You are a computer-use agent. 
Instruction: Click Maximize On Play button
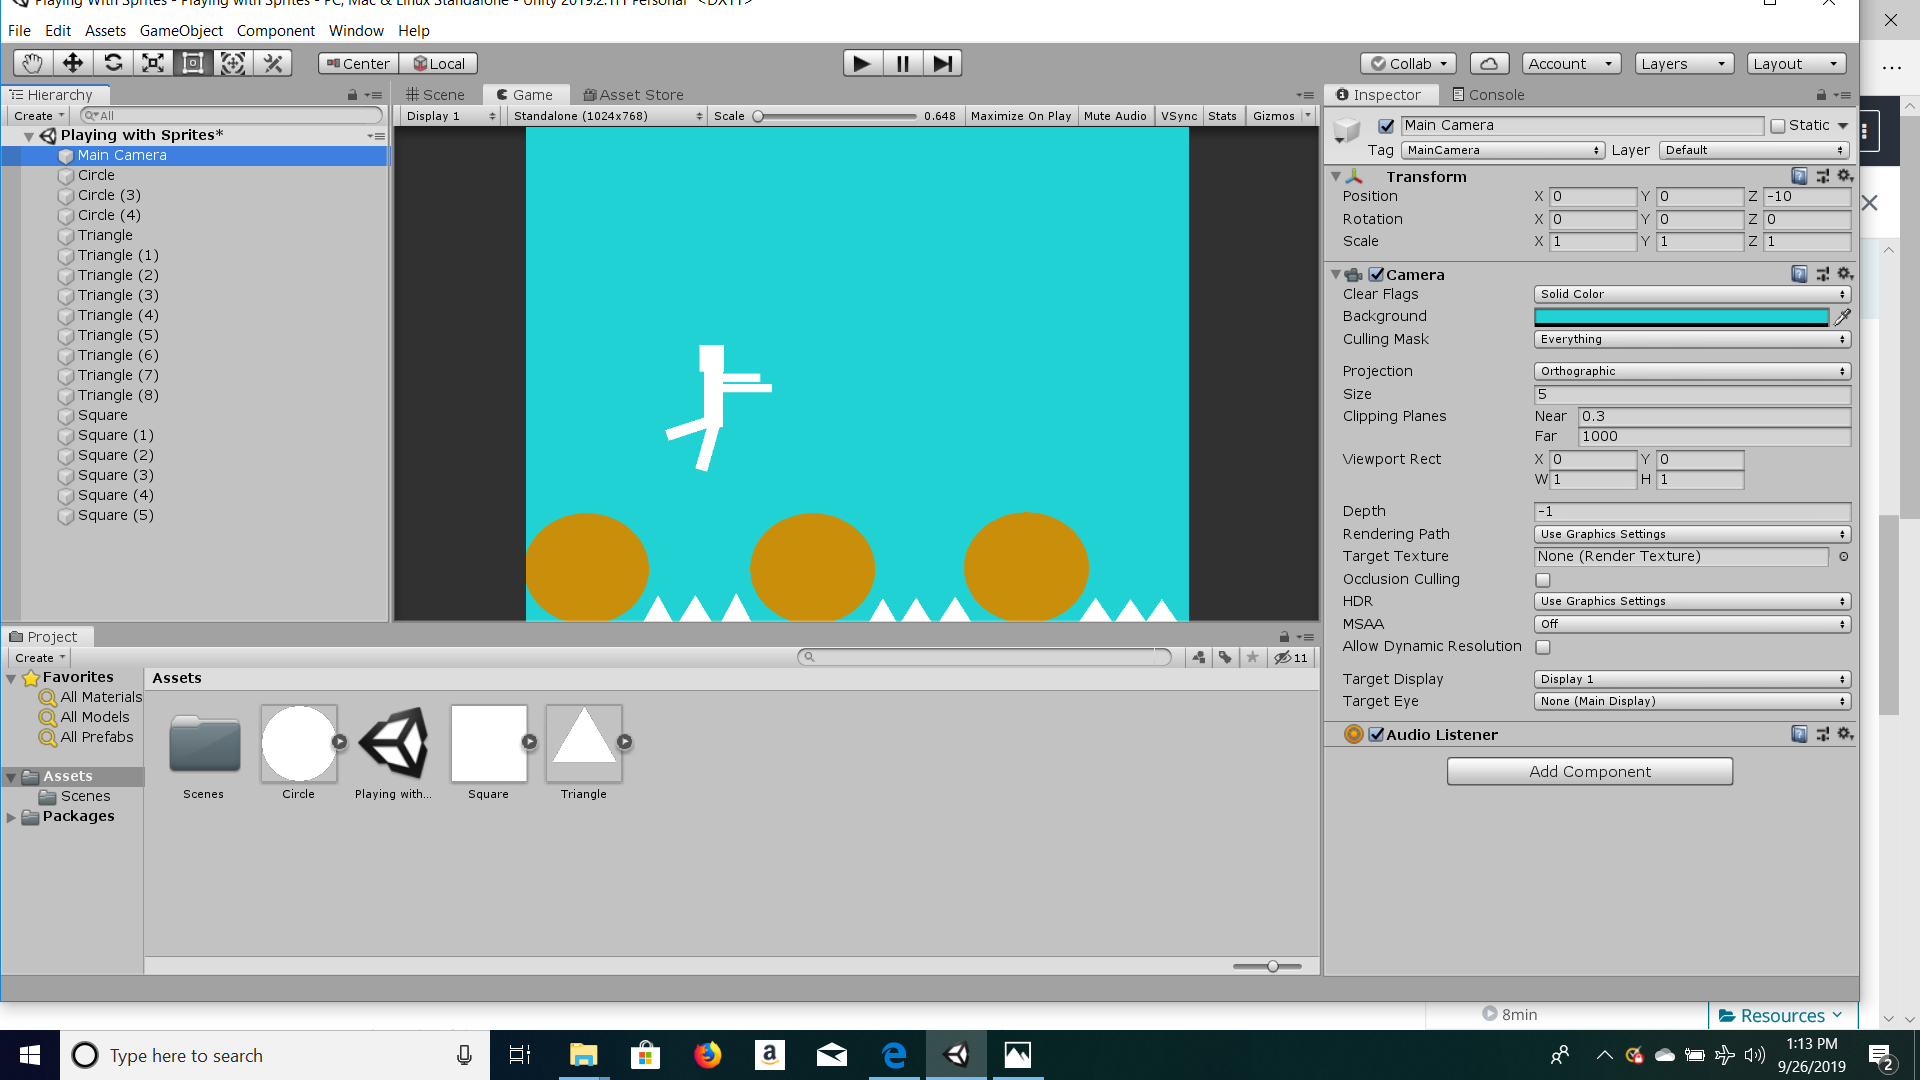coord(1020,116)
